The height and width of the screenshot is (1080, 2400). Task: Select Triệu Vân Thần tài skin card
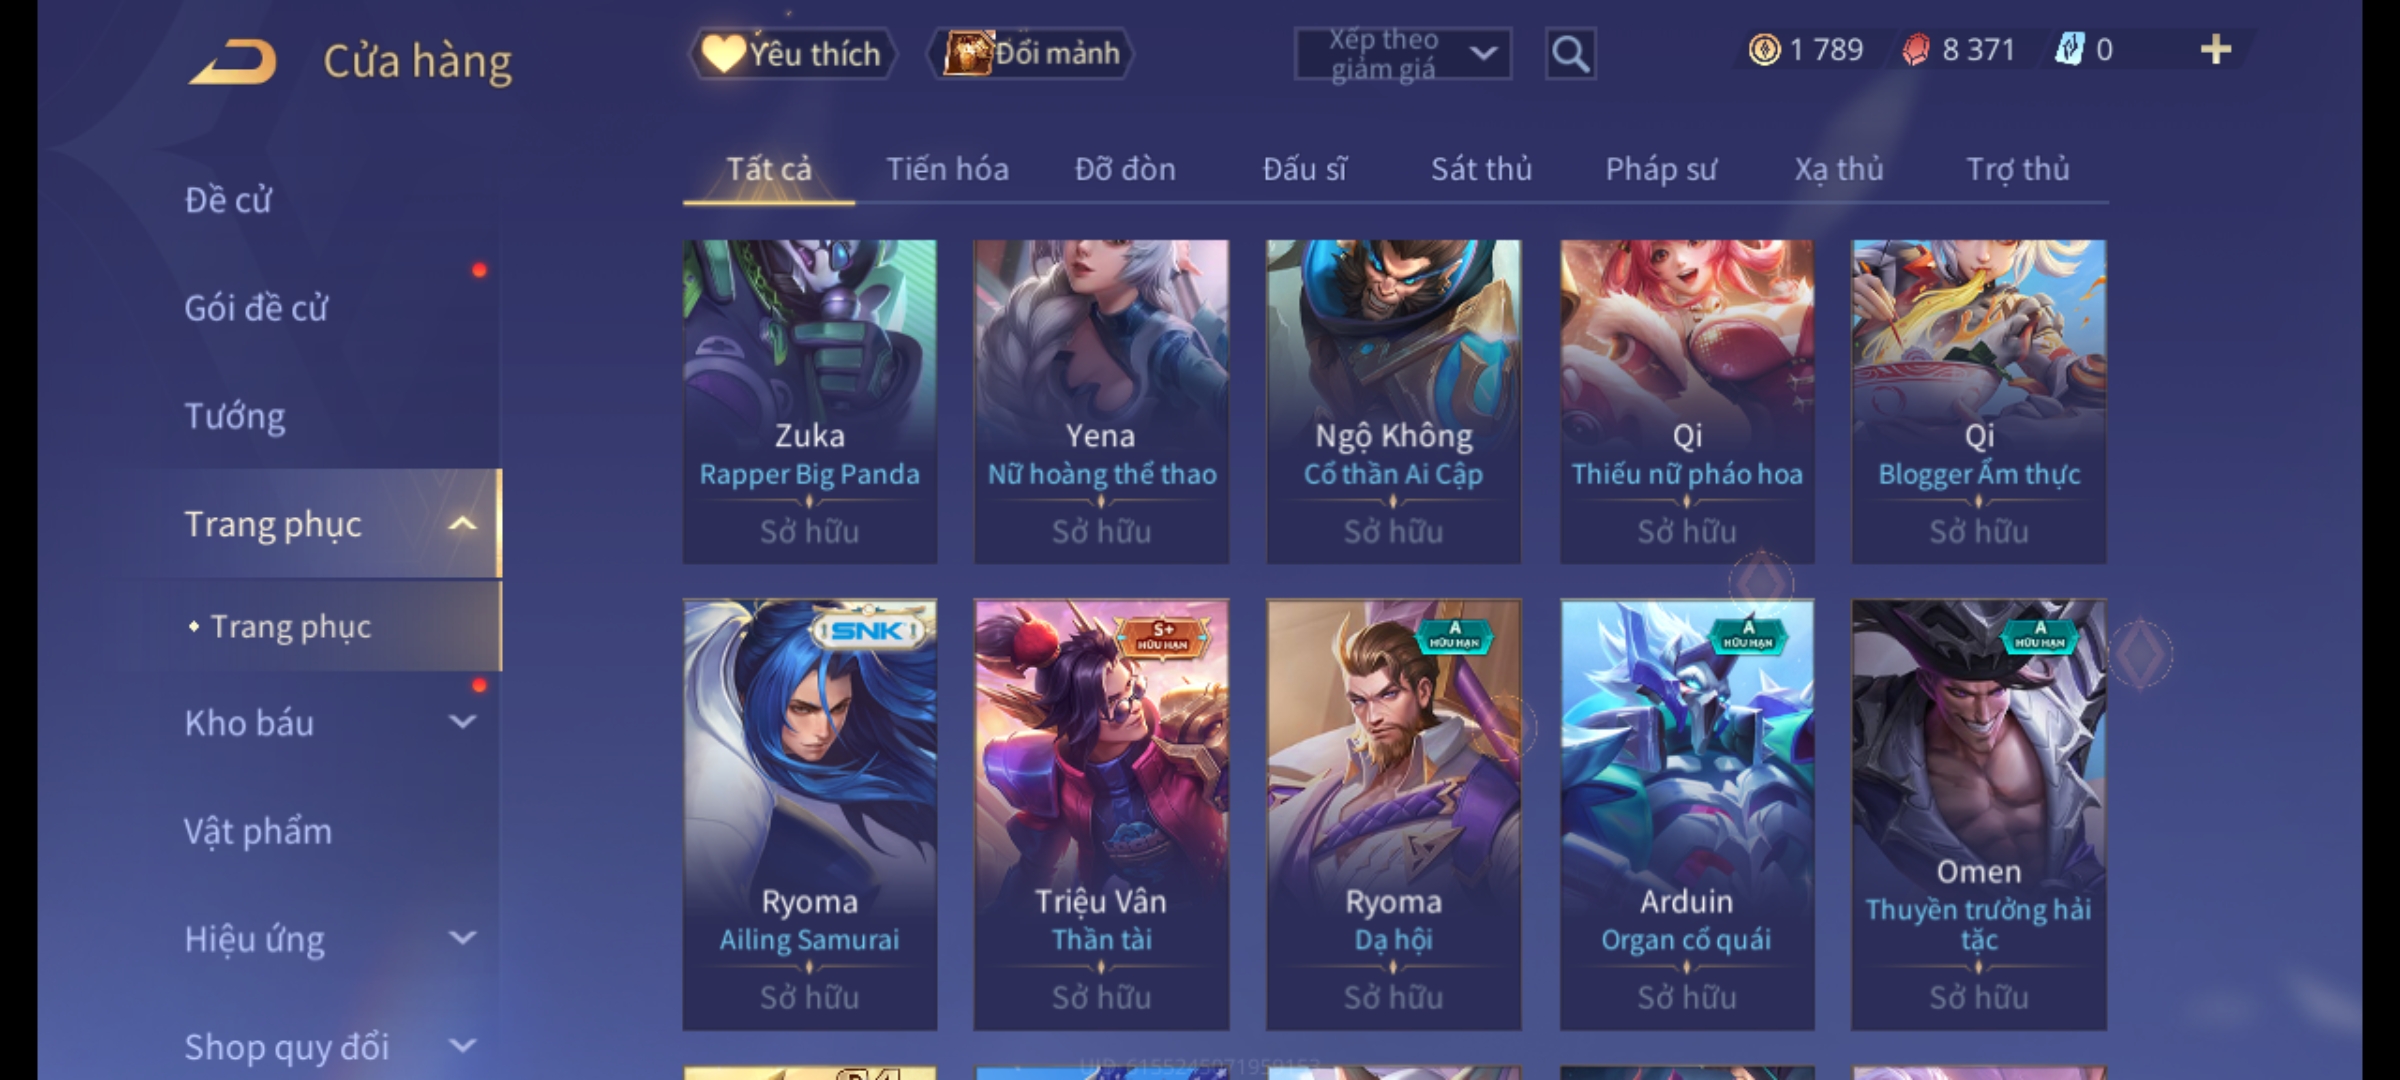point(1101,814)
